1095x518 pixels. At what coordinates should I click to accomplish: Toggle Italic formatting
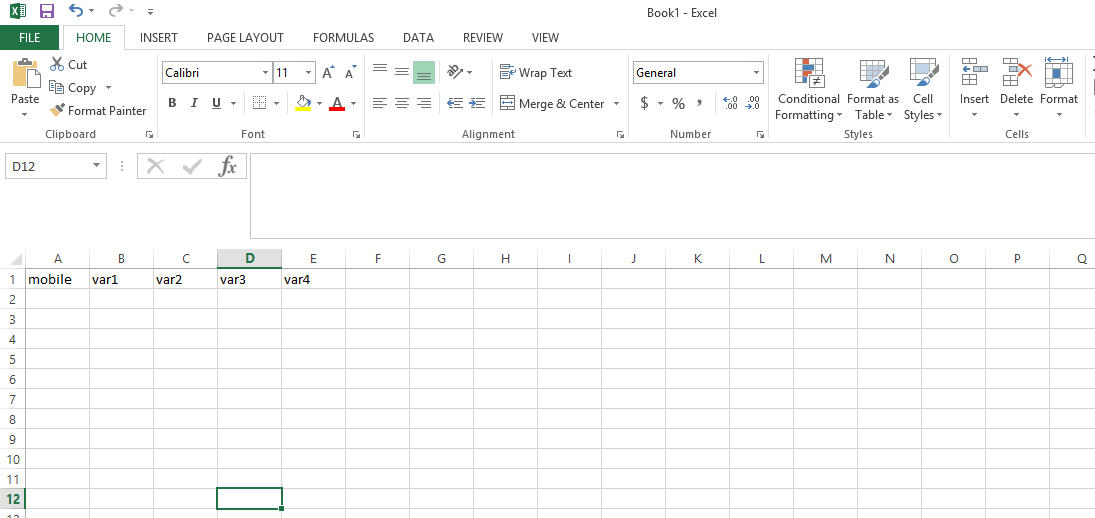click(x=194, y=103)
